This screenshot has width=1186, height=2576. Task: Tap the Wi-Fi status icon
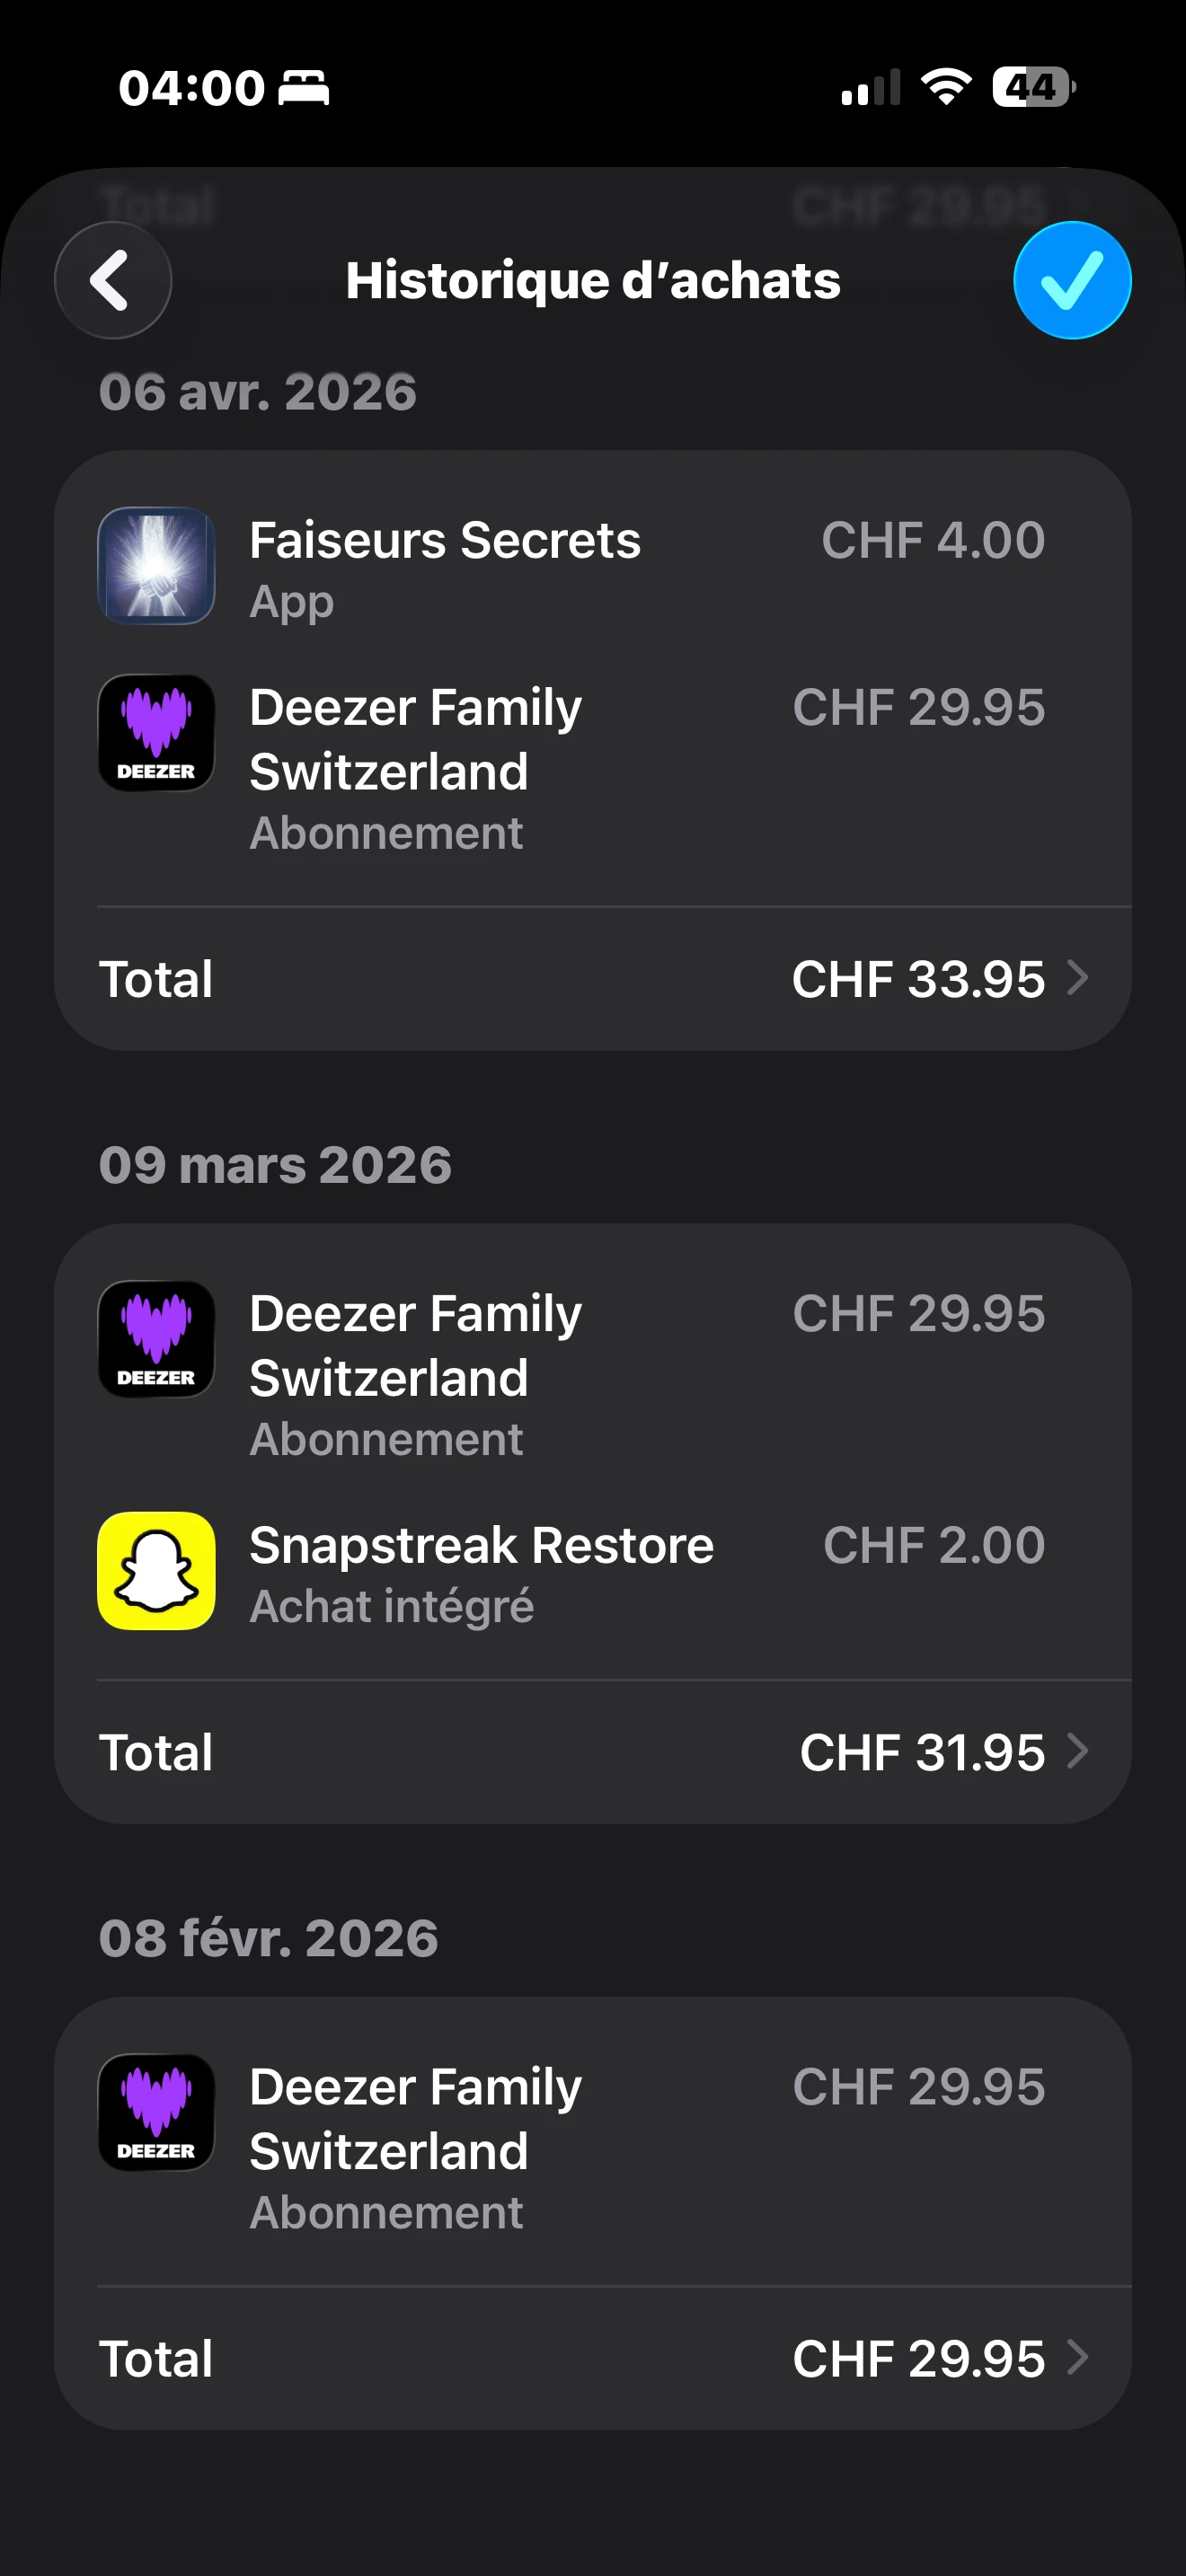946,87
